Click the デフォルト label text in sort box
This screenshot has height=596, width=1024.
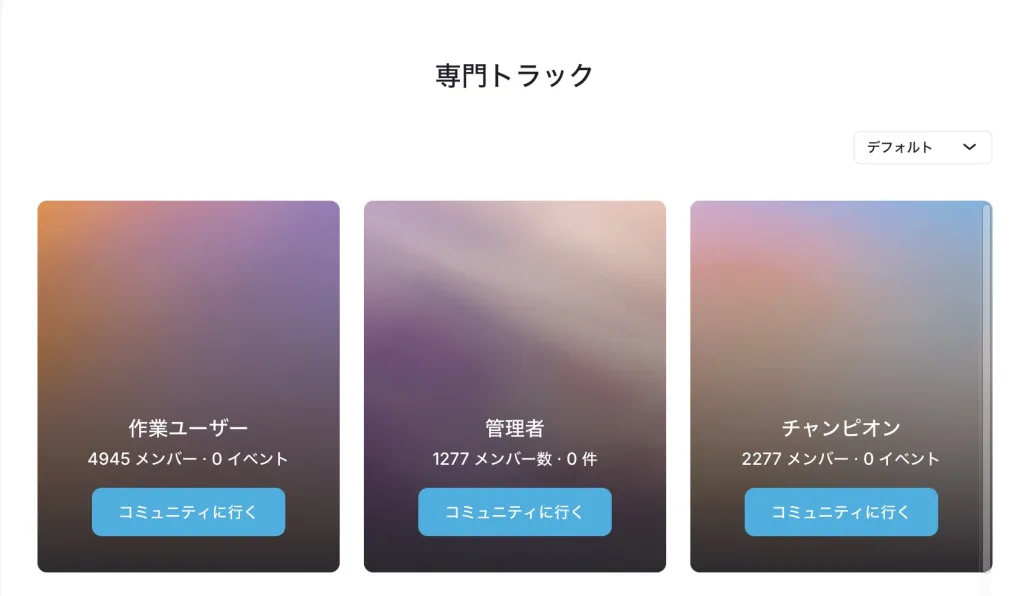coord(900,147)
